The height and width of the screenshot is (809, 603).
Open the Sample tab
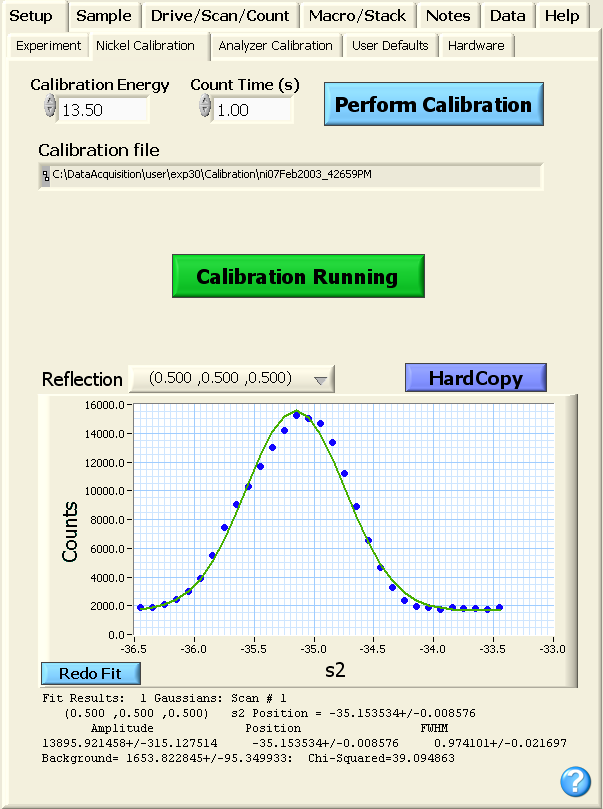click(x=104, y=16)
